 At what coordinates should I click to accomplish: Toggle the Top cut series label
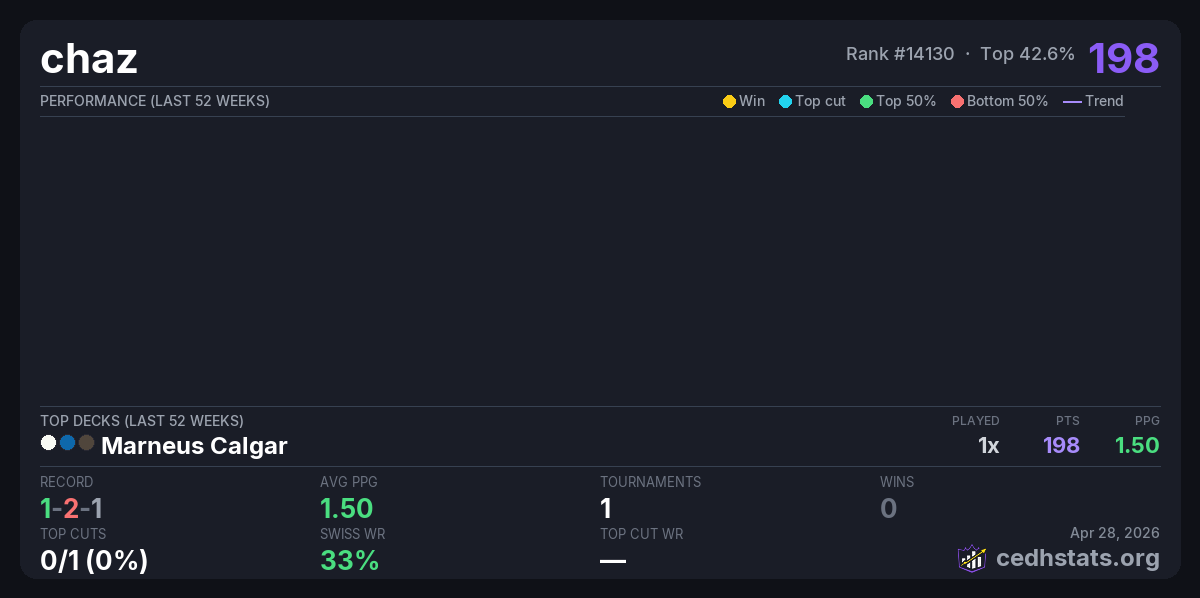tap(820, 101)
